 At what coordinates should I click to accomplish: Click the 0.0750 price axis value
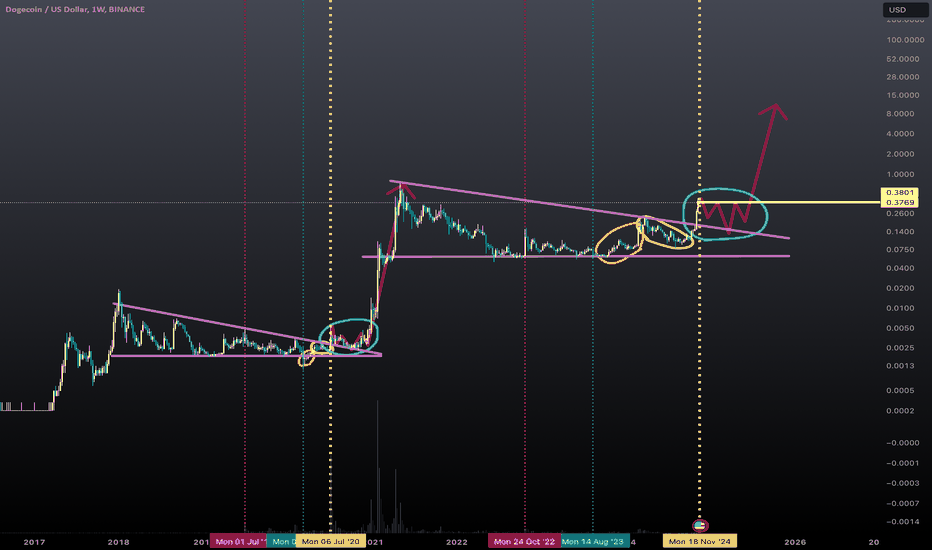(x=900, y=250)
